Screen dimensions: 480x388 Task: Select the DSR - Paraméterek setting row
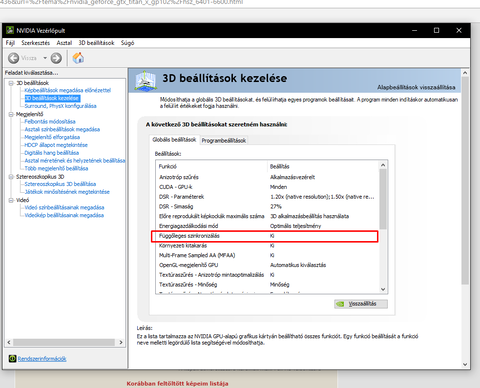pyautogui.click(x=267, y=197)
